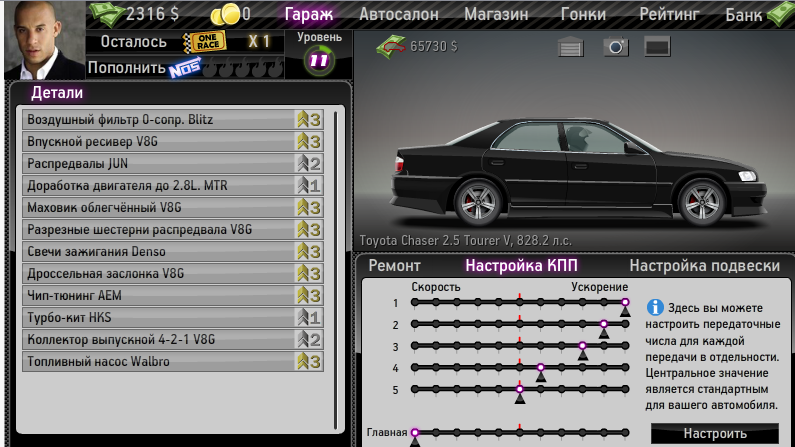
Task: Click upgrade rank icon for Турбо-кит HKS
Action: (309, 318)
